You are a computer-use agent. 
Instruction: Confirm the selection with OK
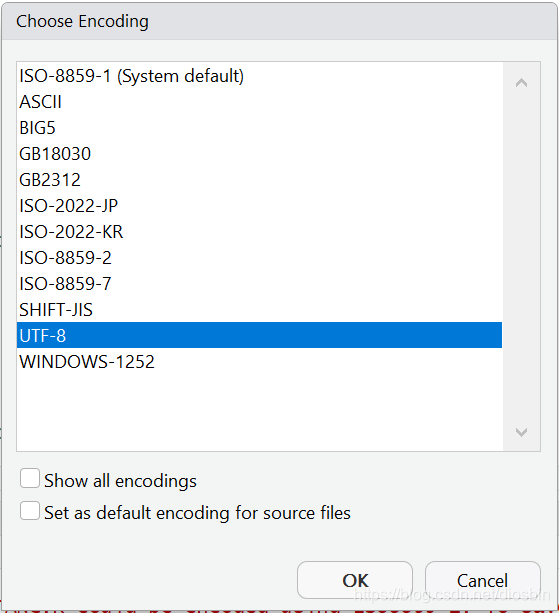click(x=355, y=580)
